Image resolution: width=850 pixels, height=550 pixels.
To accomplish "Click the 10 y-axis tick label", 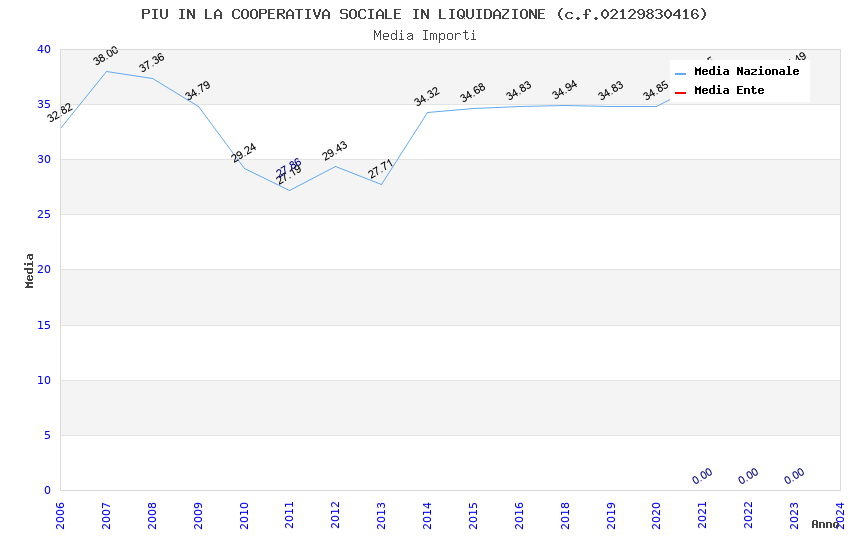I will (x=44, y=380).
